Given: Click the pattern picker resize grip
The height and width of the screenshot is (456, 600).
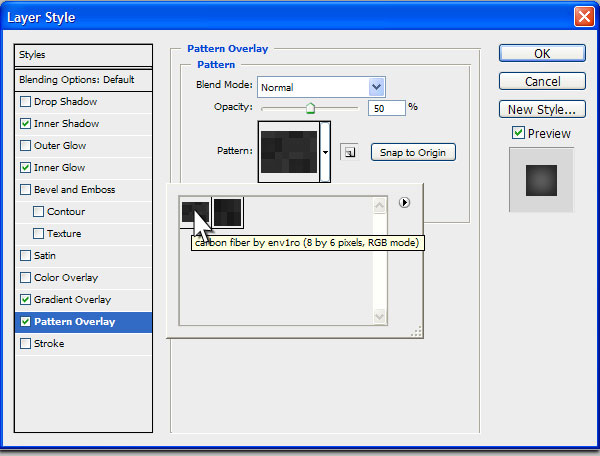Looking at the screenshot, I should [416, 331].
